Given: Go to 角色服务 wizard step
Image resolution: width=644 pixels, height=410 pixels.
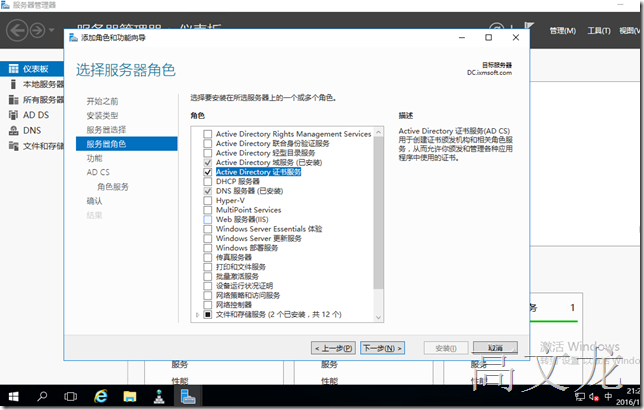Looking at the screenshot, I should click(x=113, y=187).
